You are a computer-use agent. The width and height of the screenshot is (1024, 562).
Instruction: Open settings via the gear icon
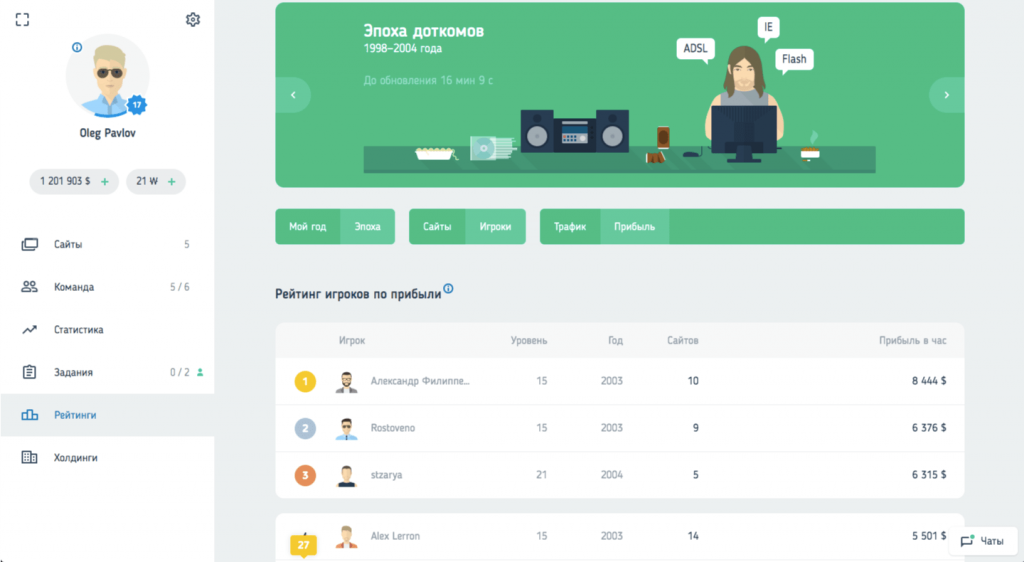click(x=193, y=19)
